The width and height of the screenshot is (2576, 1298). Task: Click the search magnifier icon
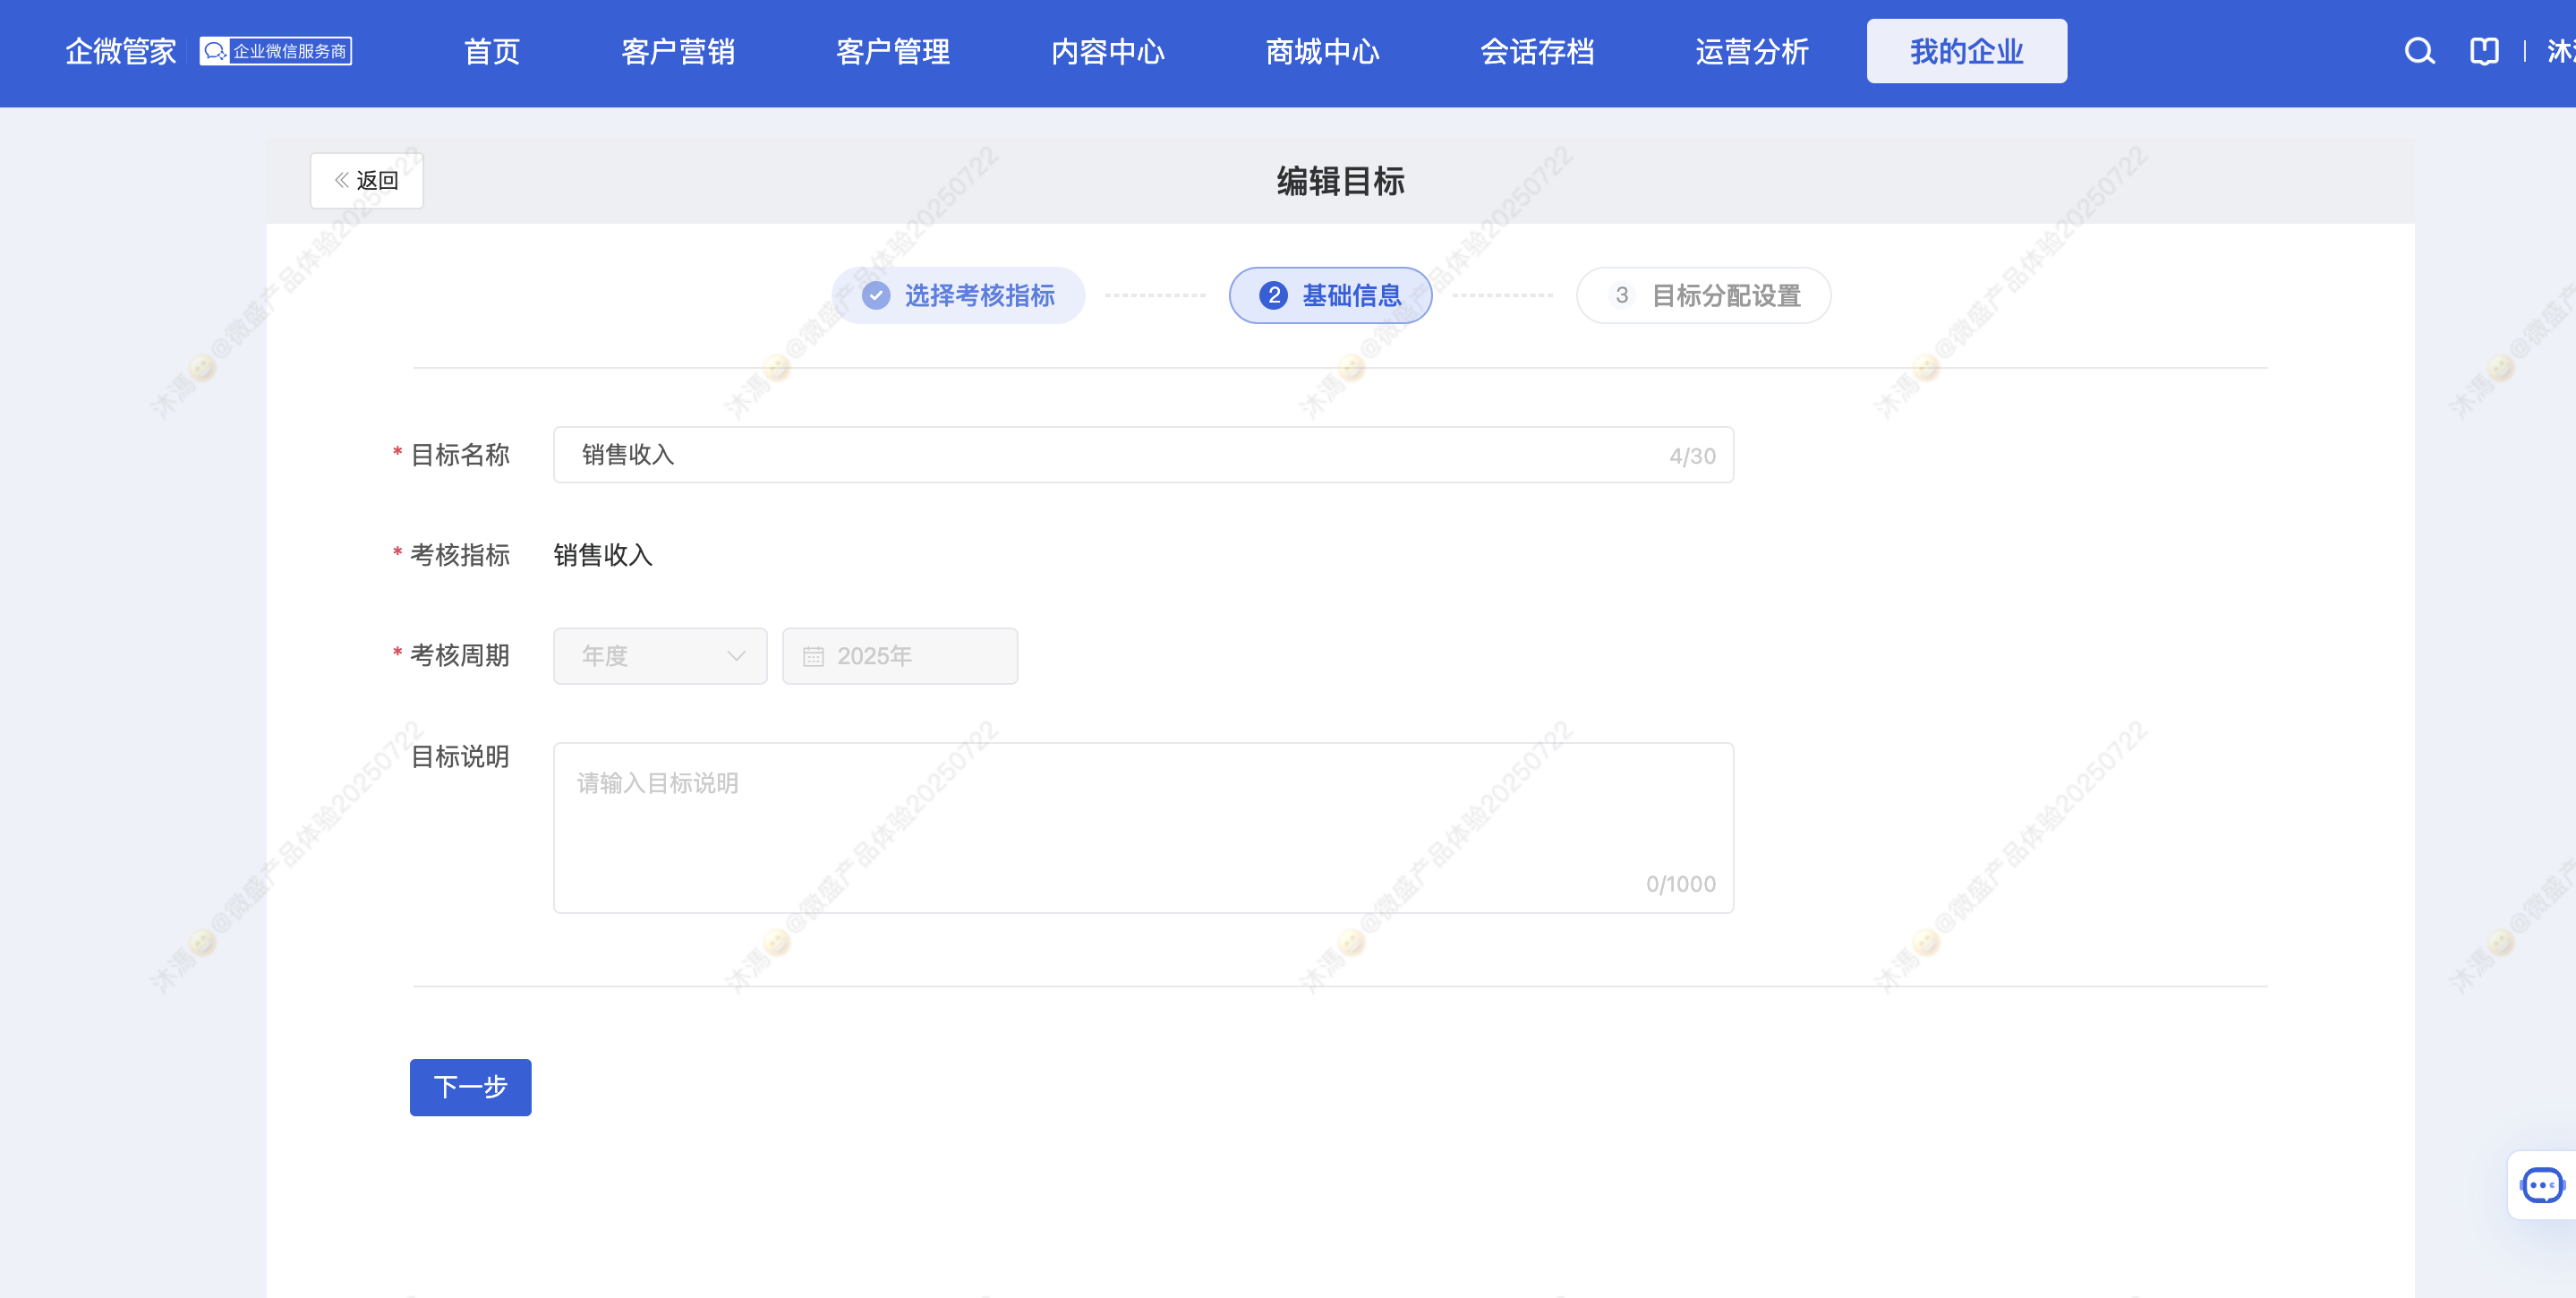tap(2419, 51)
